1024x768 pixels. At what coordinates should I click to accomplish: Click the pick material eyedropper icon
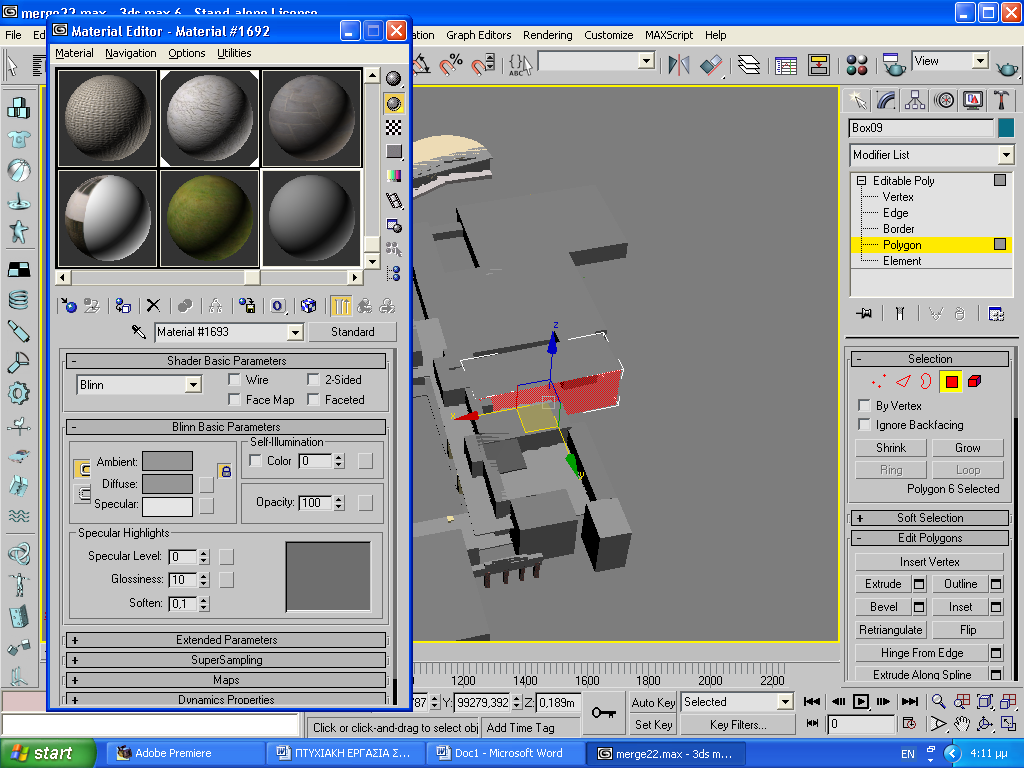pos(138,332)
